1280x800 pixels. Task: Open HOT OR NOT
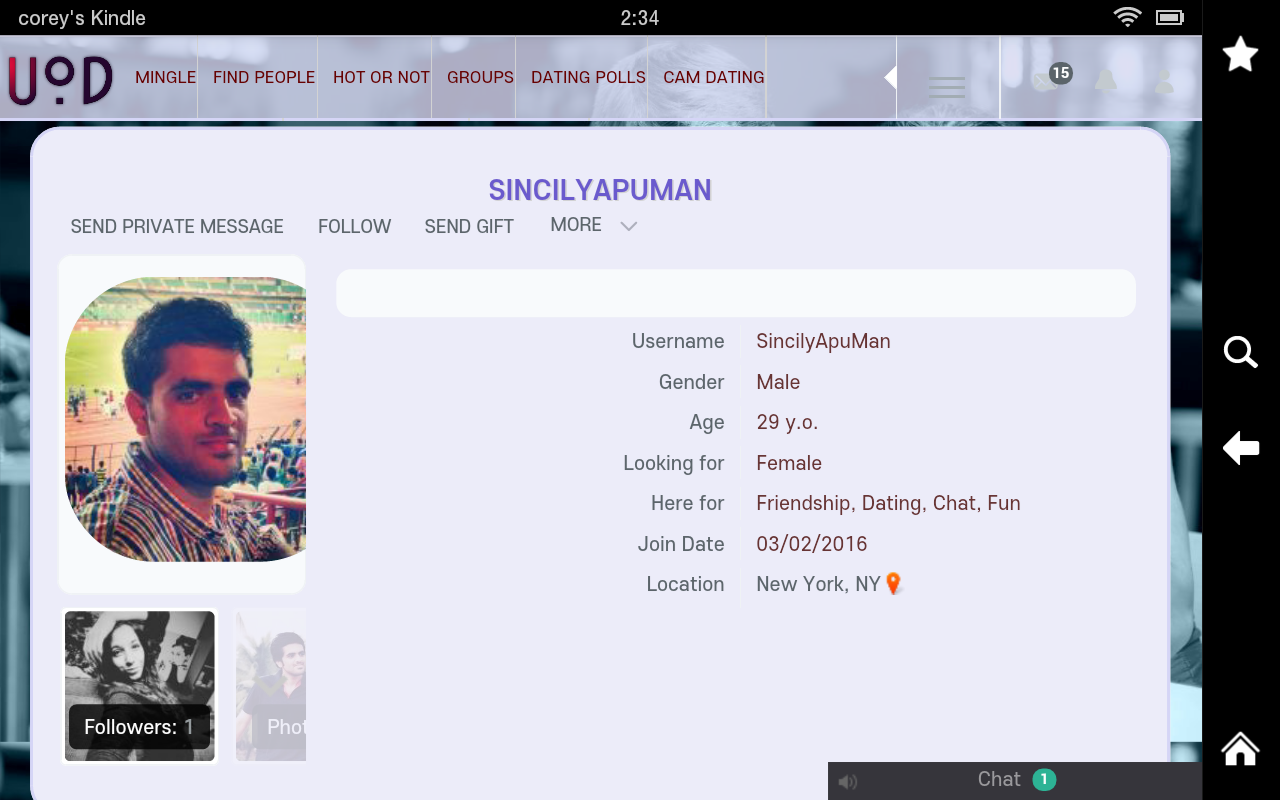click(x=381, y=77)
